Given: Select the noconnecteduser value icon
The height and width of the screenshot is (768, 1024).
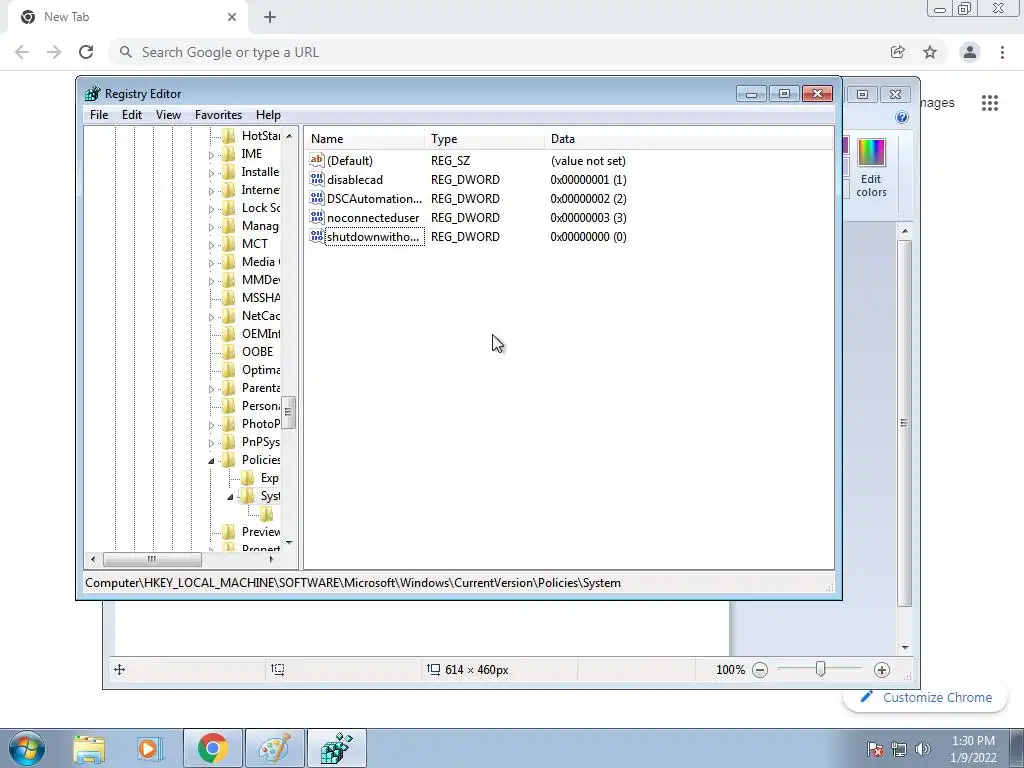Looking at the screenshot, I should [317, 217].
